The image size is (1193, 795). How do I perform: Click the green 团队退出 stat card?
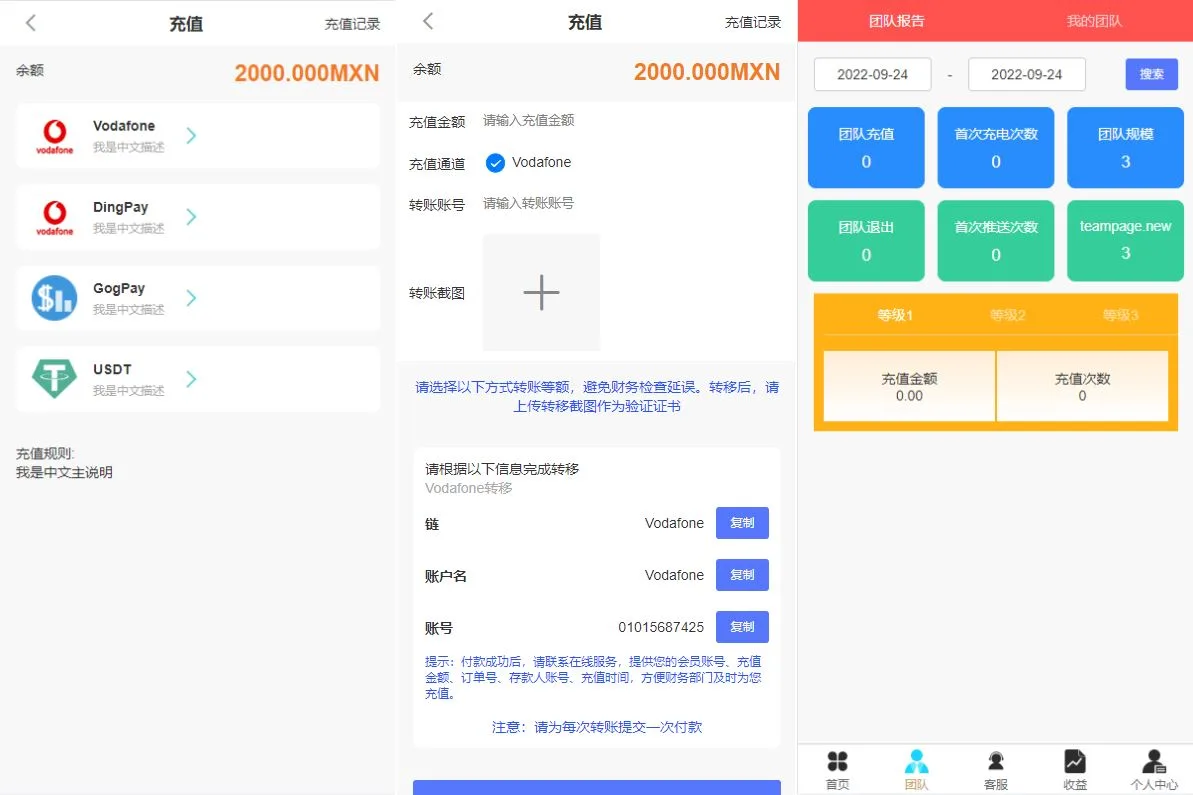pos(866,240)
